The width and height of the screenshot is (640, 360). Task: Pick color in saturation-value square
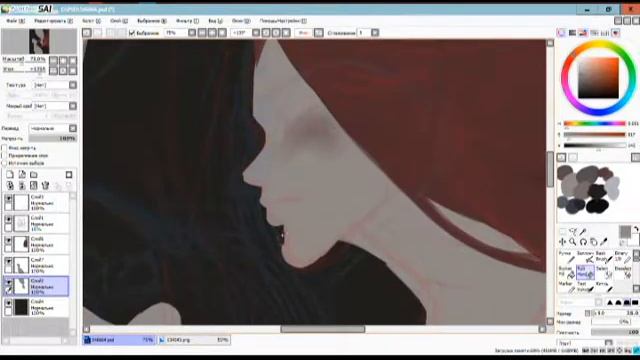[x=598, y=78]
